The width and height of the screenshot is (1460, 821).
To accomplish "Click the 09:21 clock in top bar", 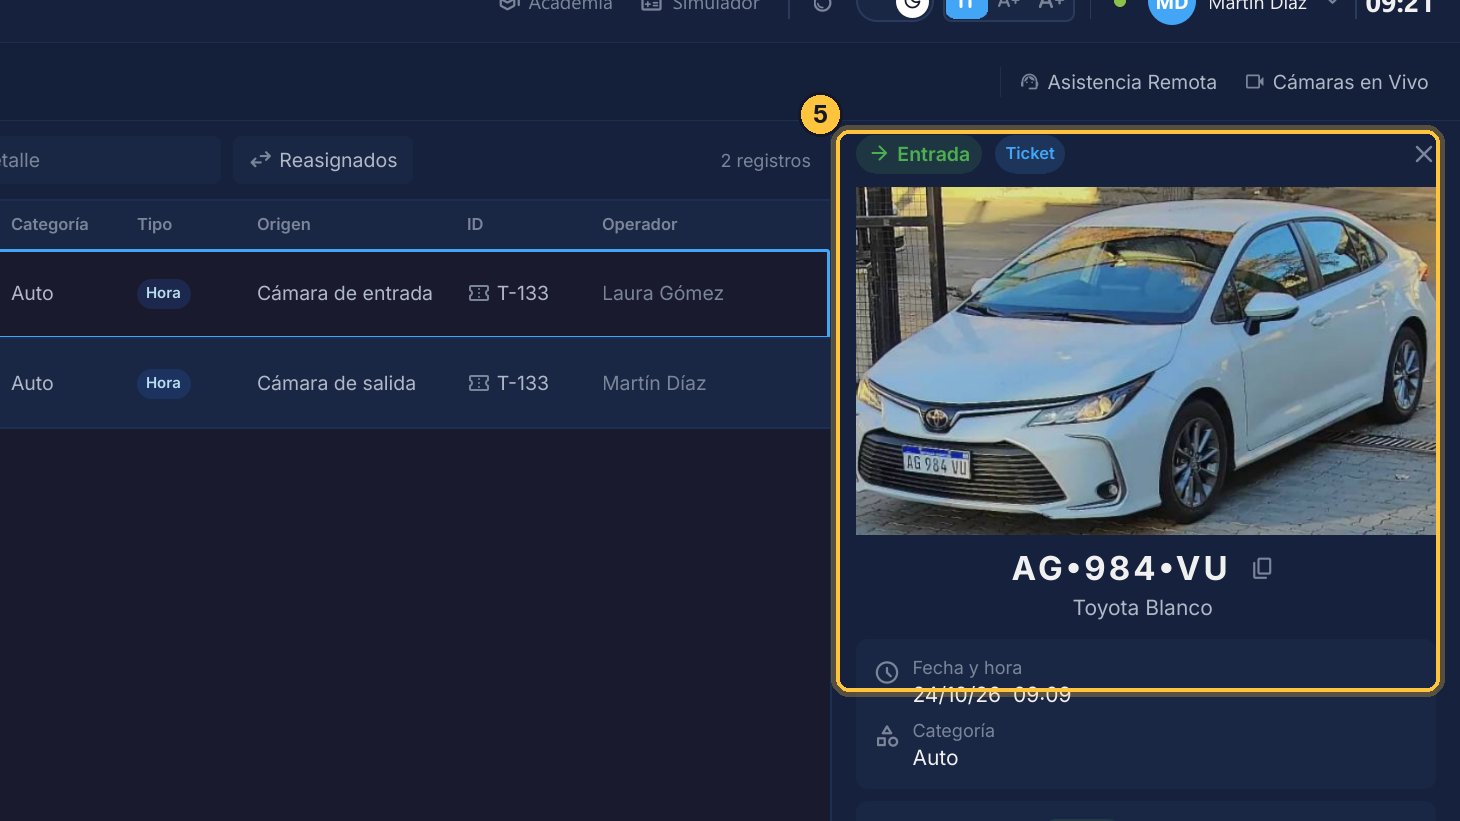I will click(x=1400, y=5).
